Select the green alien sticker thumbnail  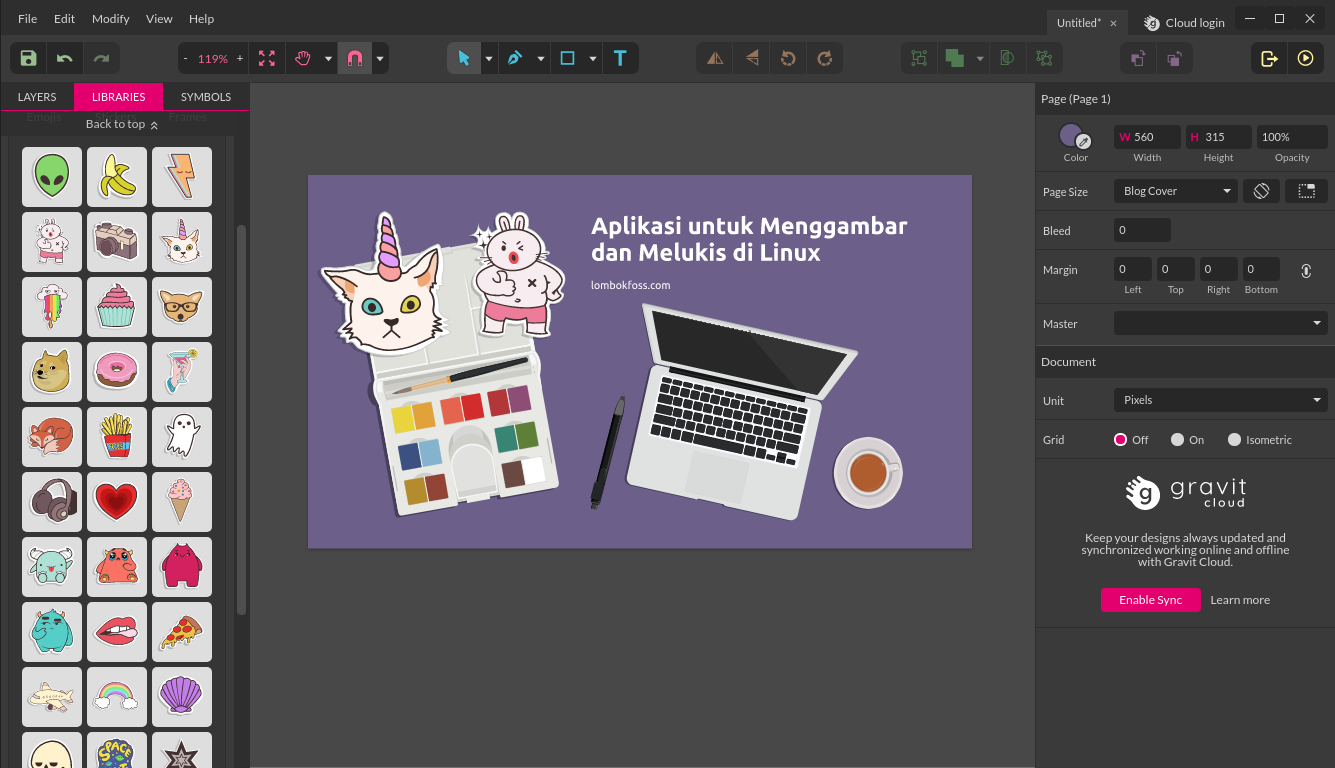click(x=51, y=176)
